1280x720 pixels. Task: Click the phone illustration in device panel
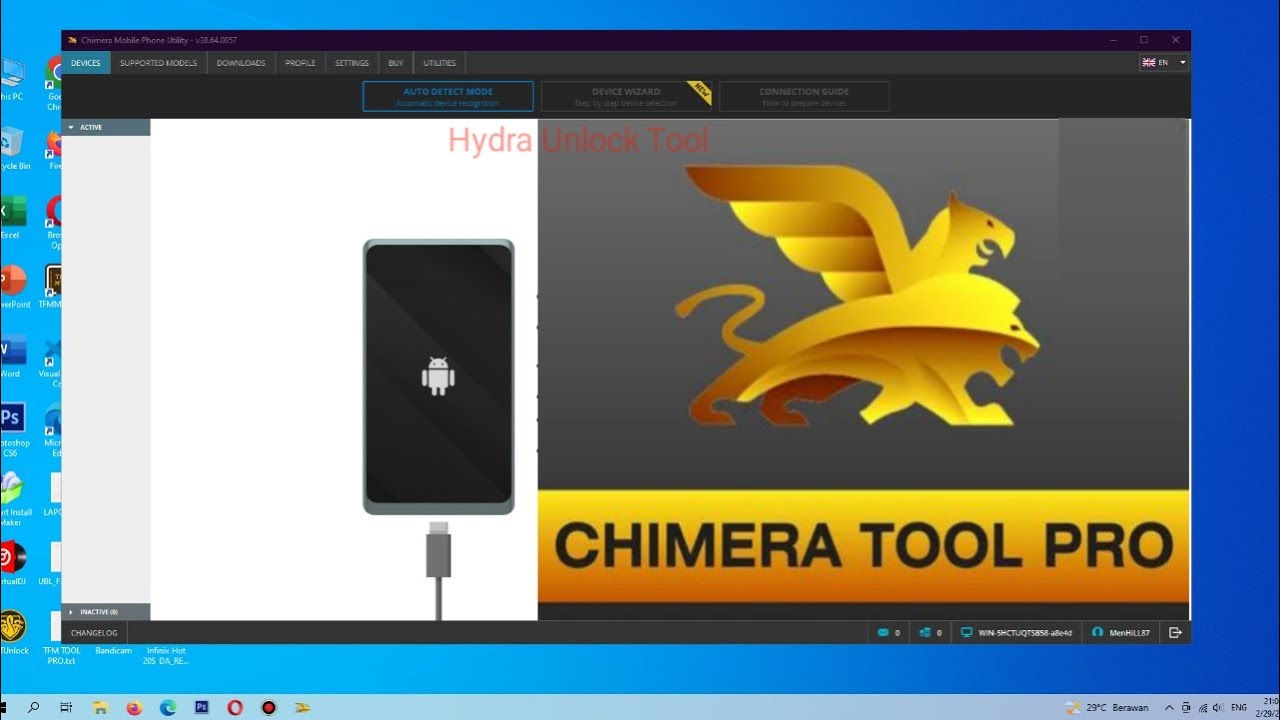point(438,377)
